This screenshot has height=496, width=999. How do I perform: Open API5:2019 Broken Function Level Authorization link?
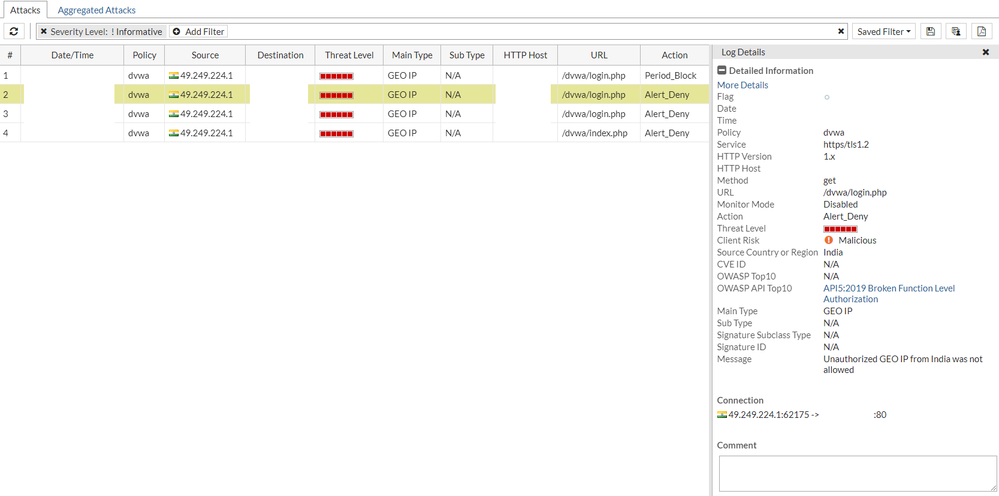coord(889,294)
